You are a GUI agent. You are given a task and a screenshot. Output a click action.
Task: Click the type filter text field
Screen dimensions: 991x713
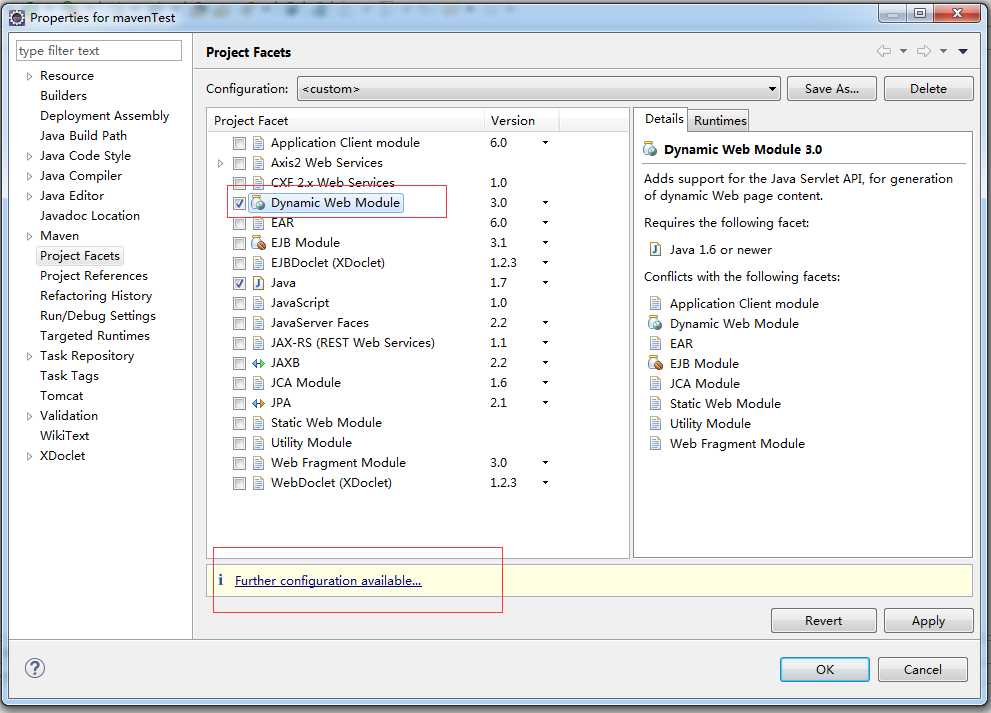point(99,51)
